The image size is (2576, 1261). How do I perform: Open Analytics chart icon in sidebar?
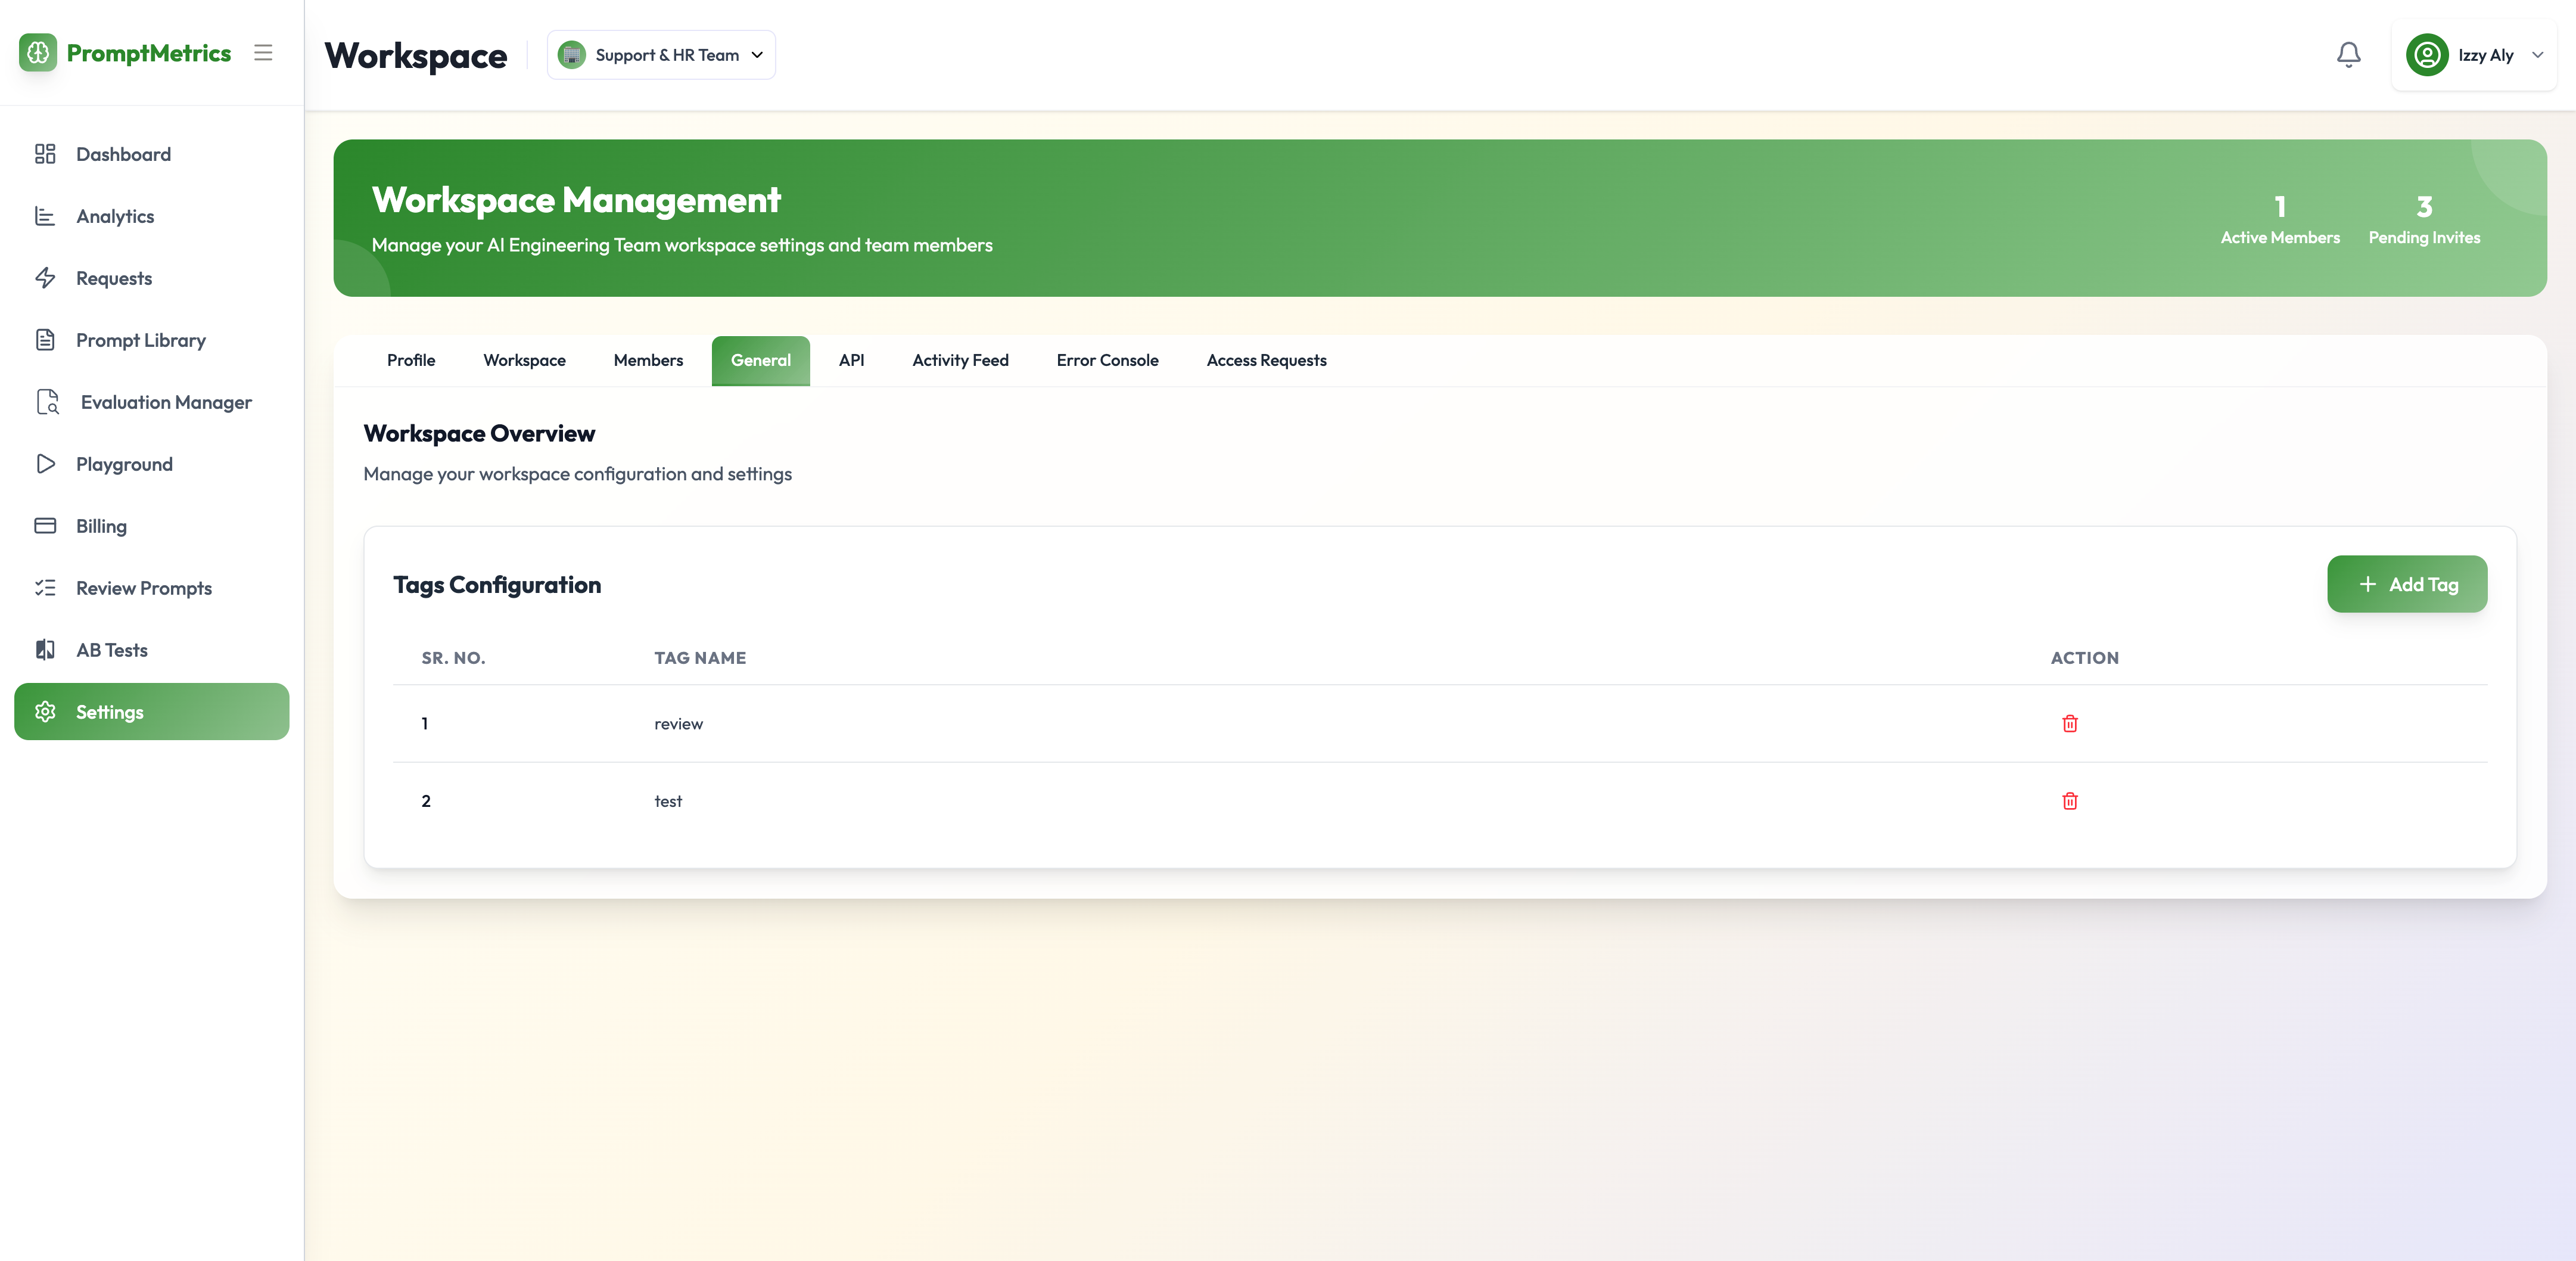(x=45, y=216)
